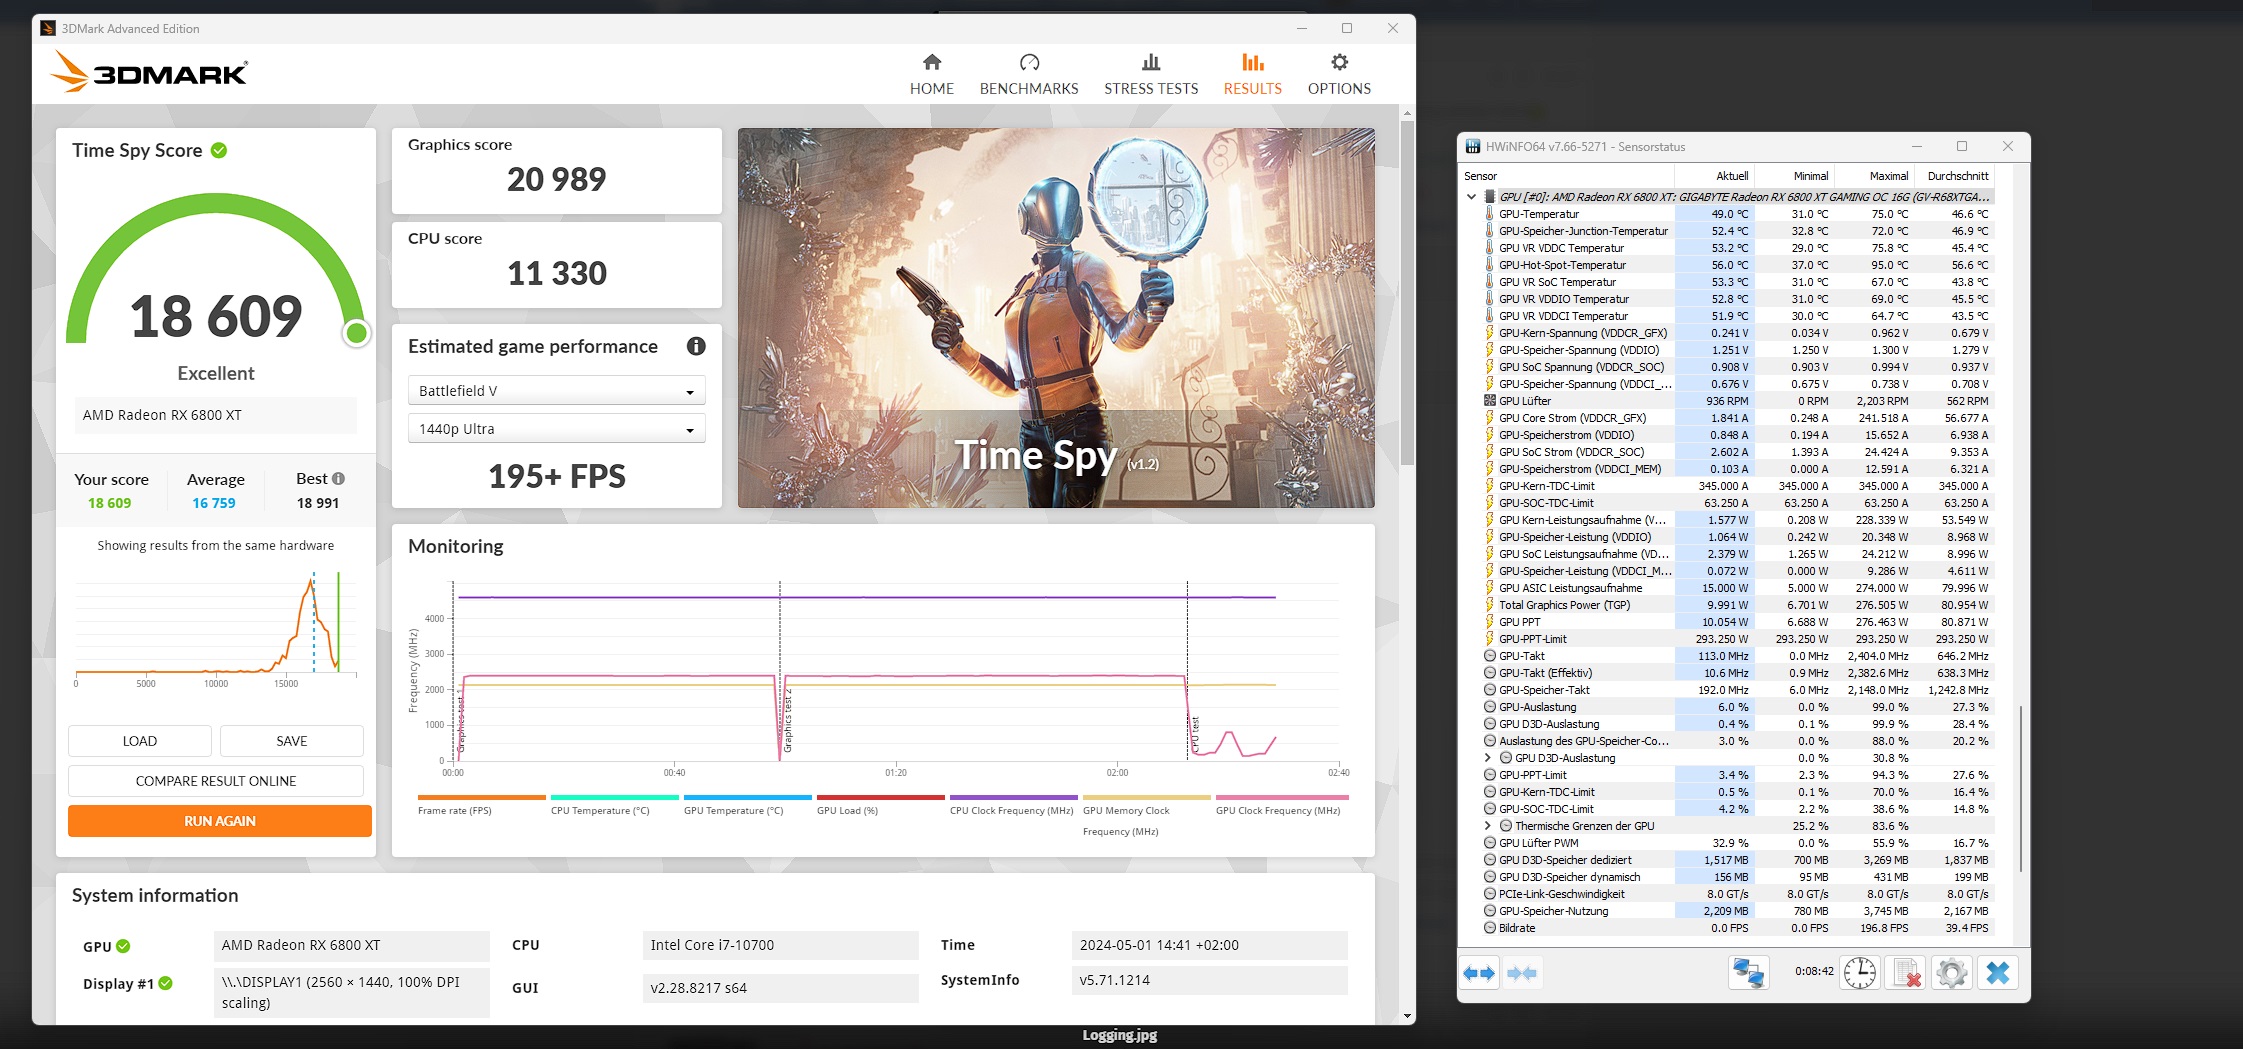
Task: Collapse the AMD Radeon RX 6800 XT sensor group
Action: pos(1471,197)
